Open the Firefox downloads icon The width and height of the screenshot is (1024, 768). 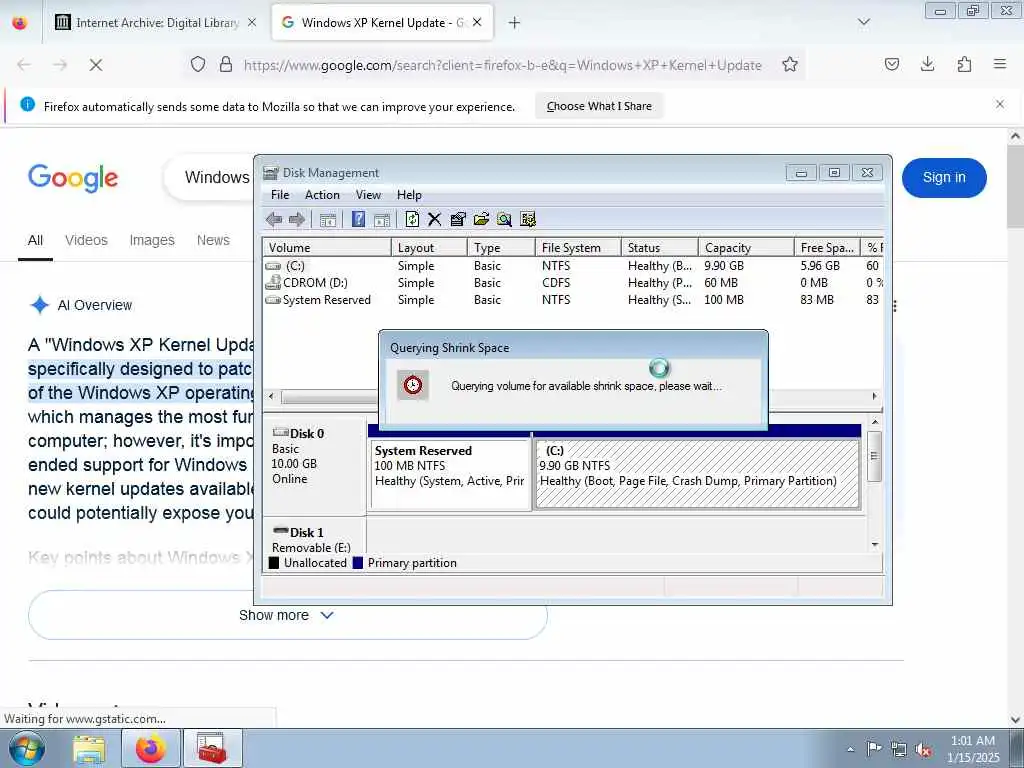tap(927, 64)
